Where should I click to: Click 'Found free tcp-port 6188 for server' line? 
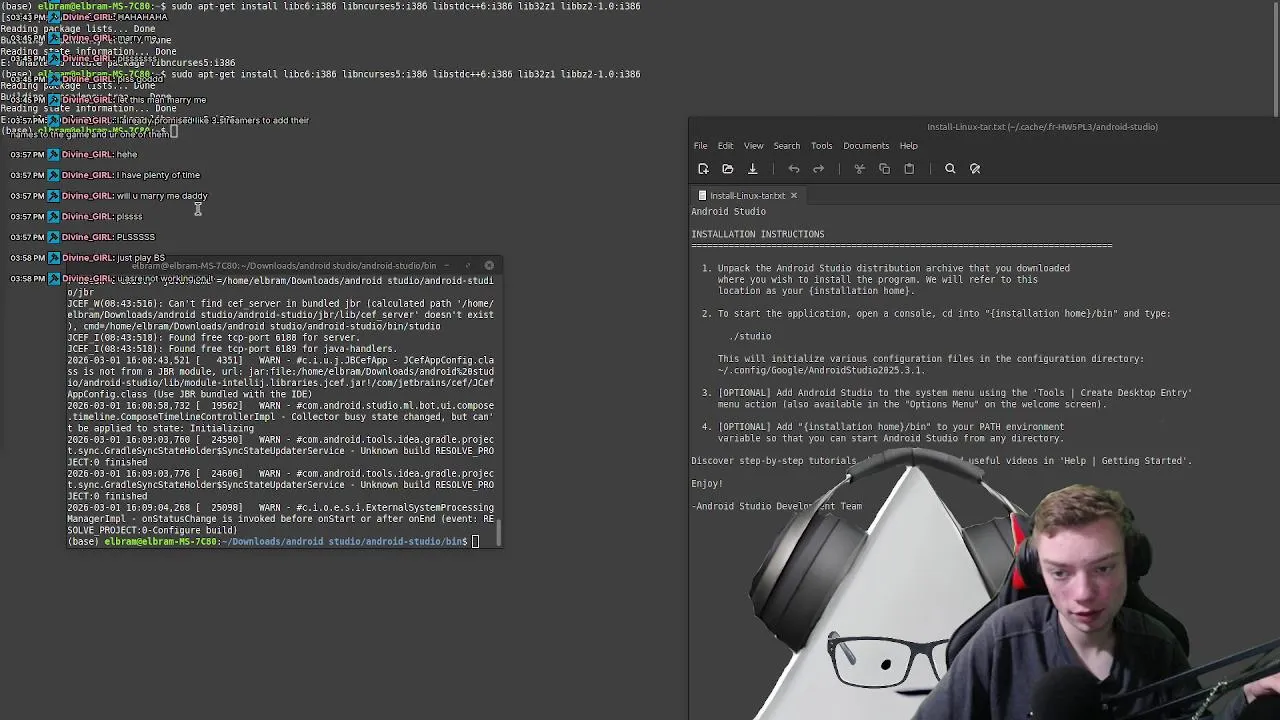click(227, 338)
